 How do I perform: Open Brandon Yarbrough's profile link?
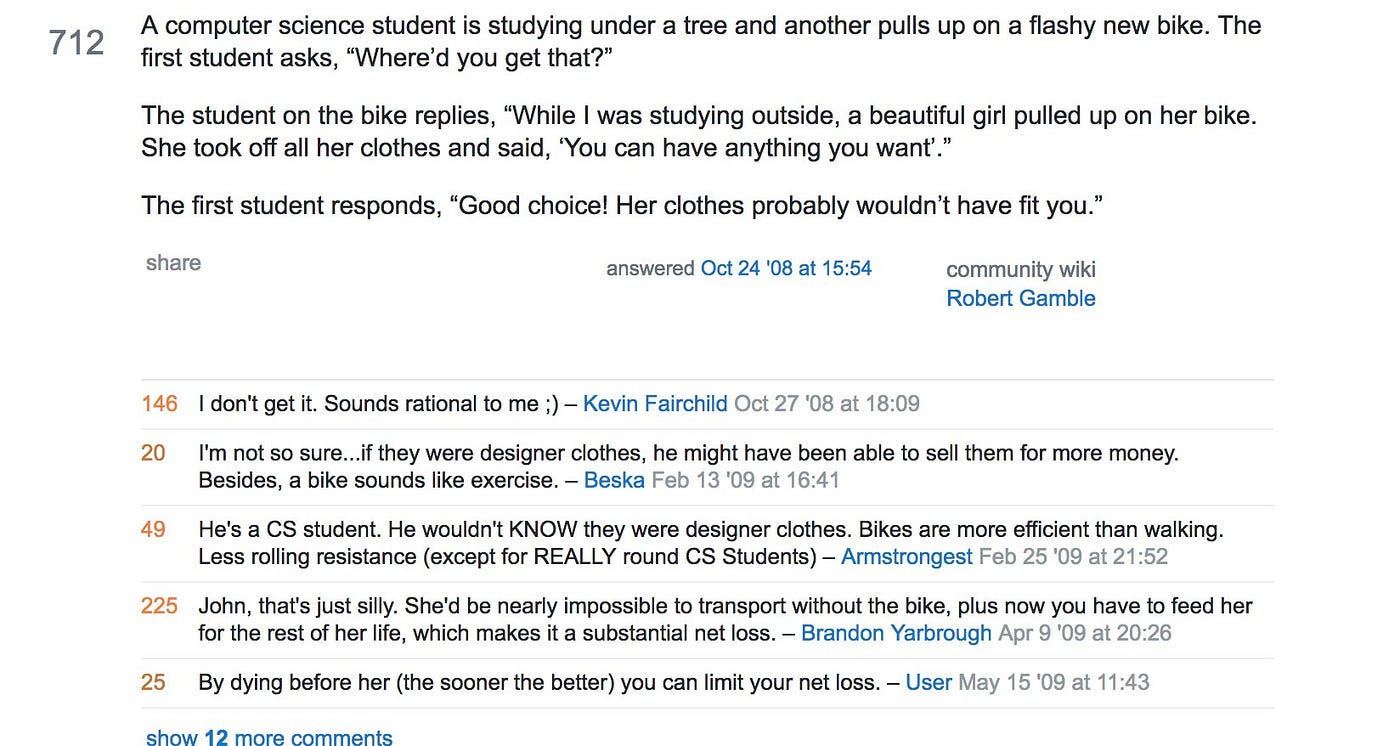(896, 633)
